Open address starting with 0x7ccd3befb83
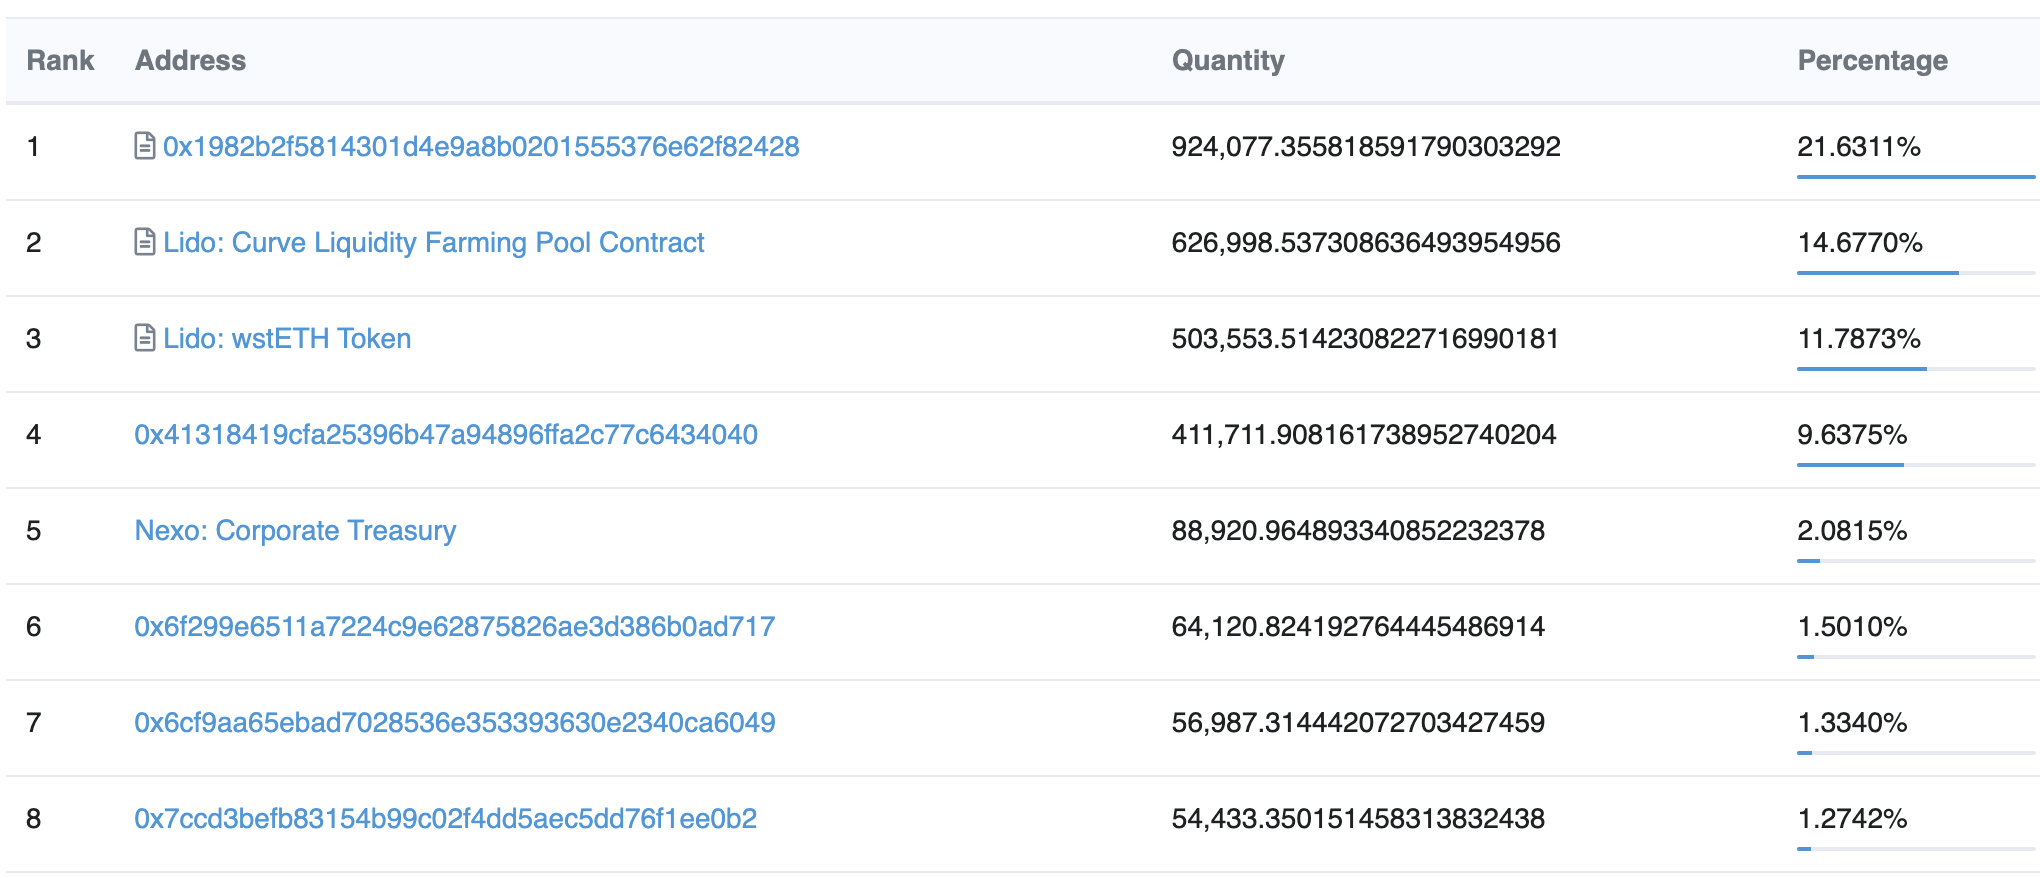The image size is (2040, 878). click(446, 819)
